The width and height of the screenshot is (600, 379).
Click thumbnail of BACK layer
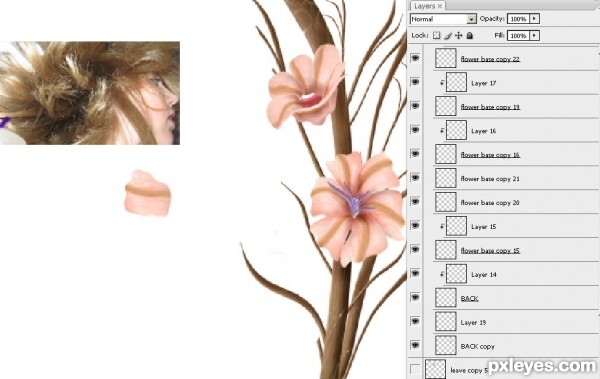(x=446, y=297)
